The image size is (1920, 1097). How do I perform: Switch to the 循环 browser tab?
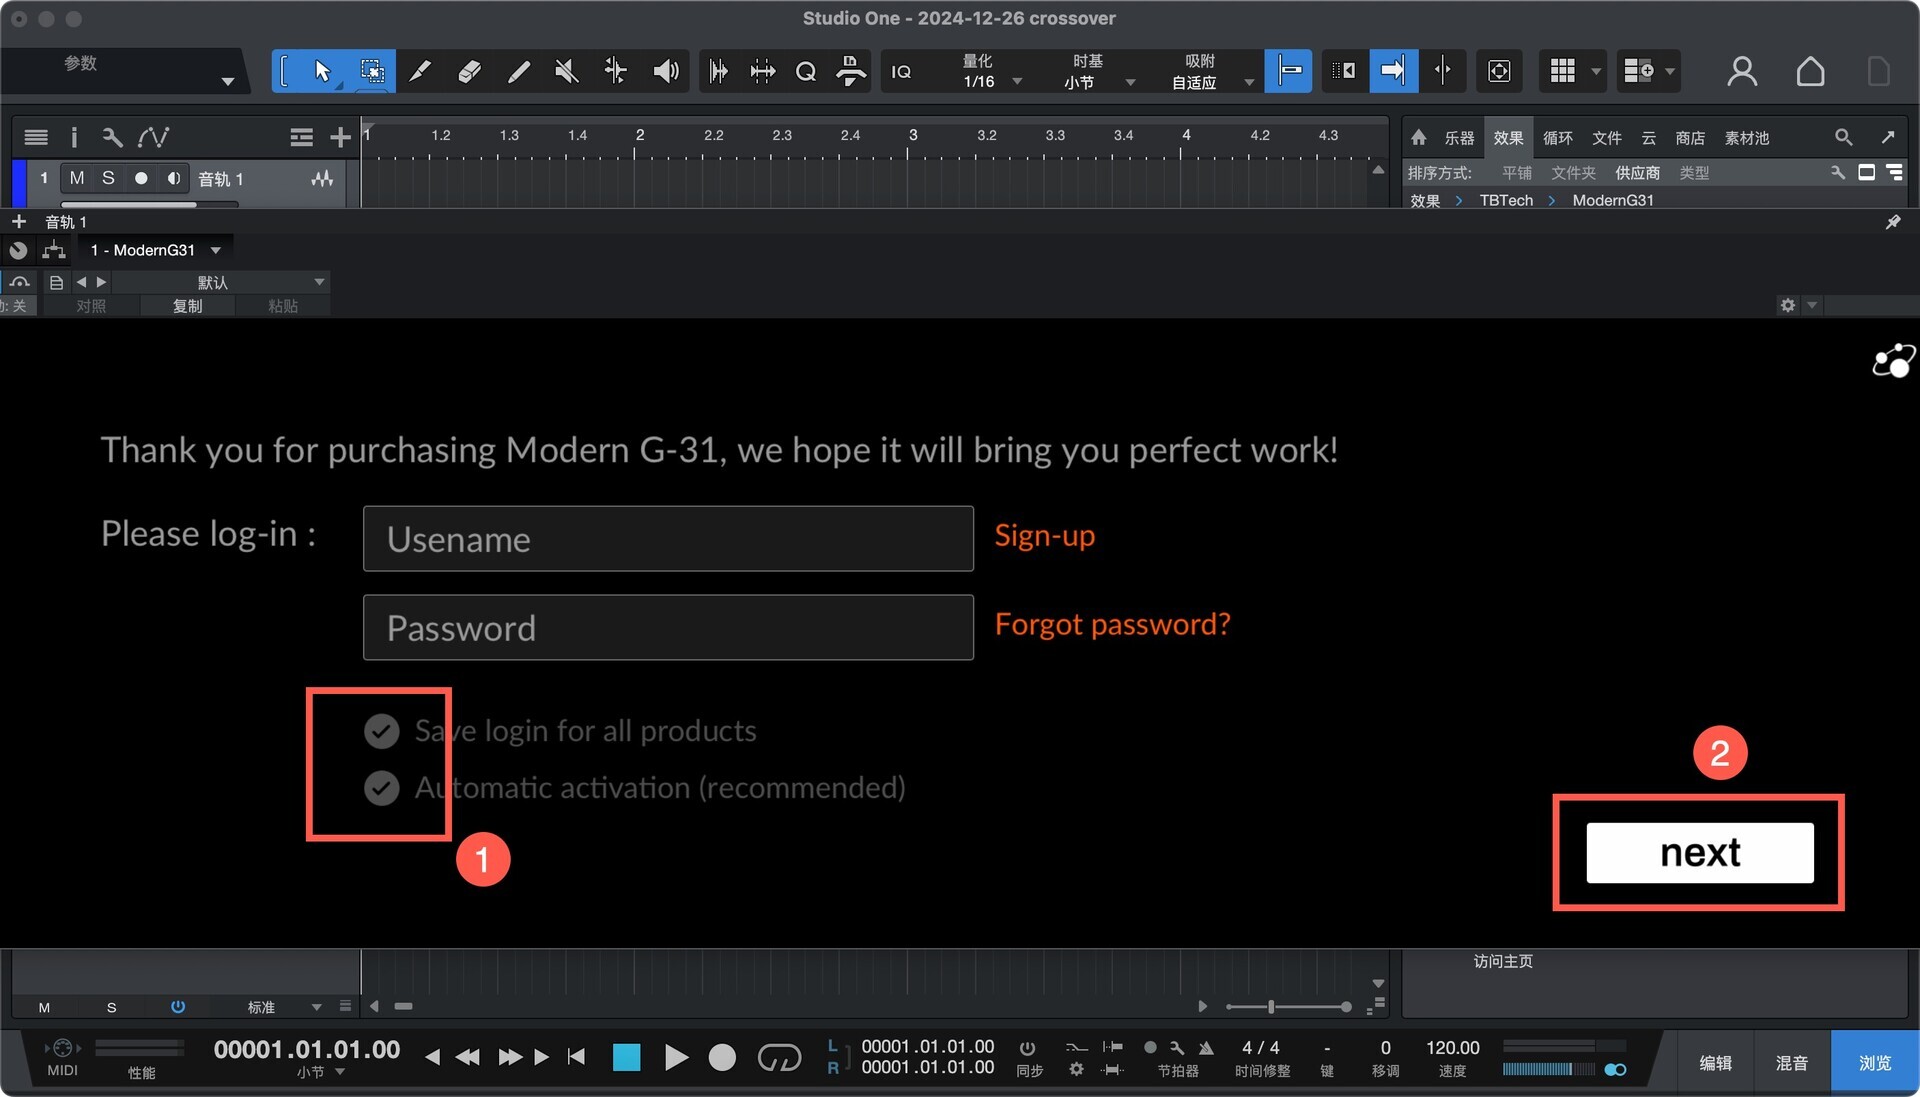point(1557,138)
